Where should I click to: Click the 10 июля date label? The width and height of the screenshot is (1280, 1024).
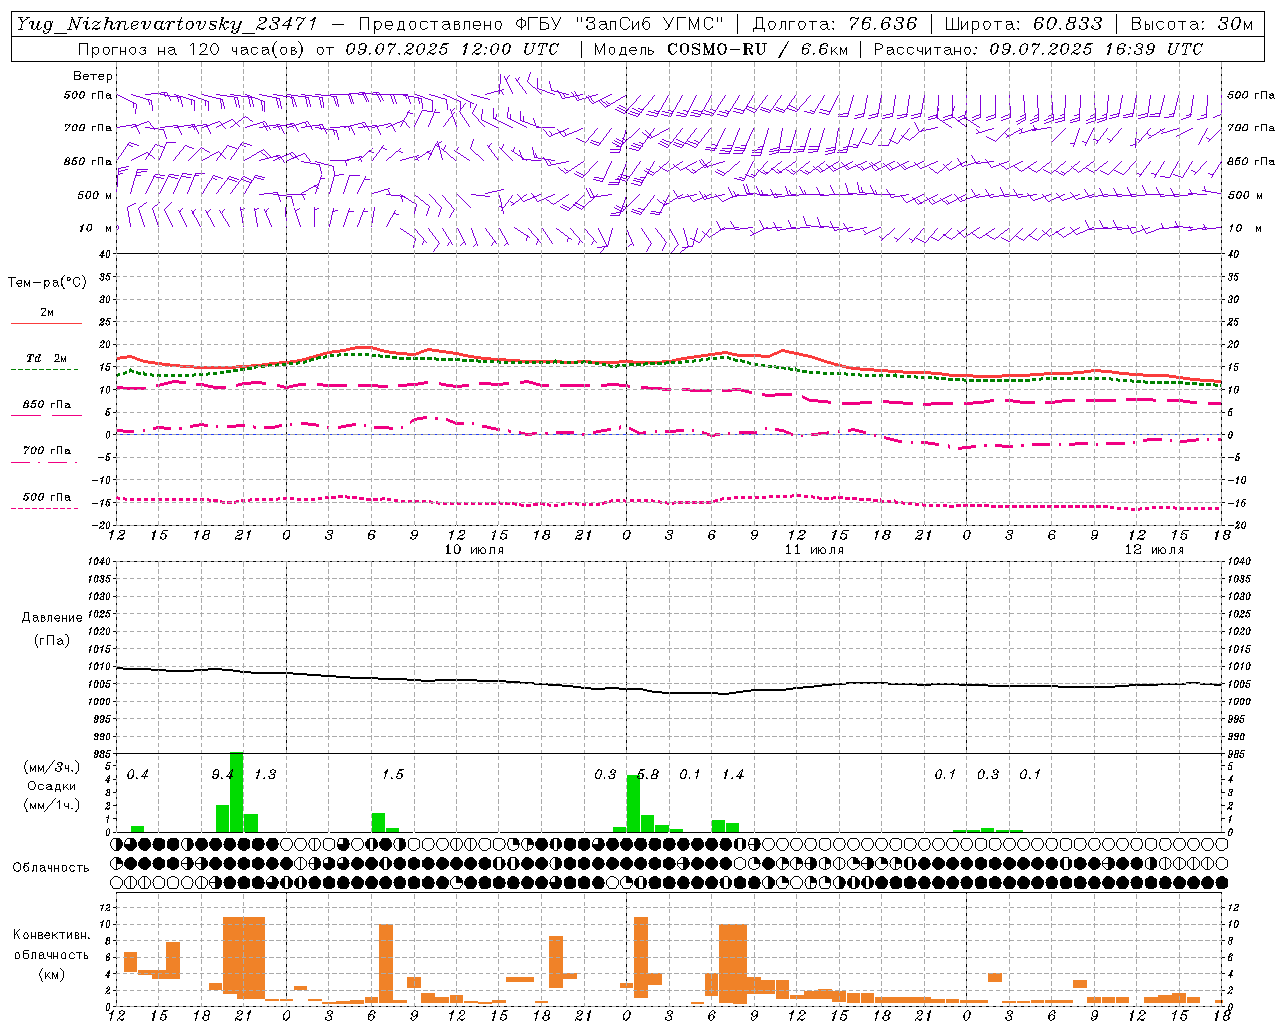coord(474,550)
